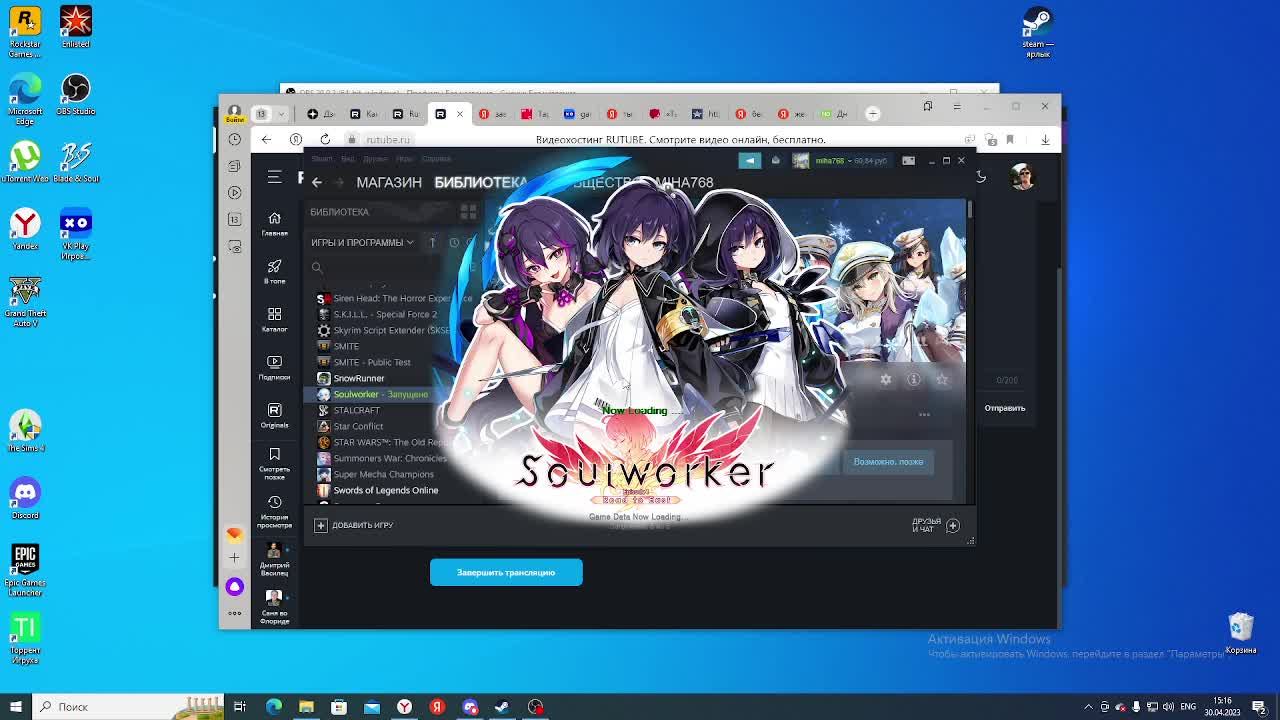
Task: Open Grand Theft Auto V shortcut
Action: [25, 302]
